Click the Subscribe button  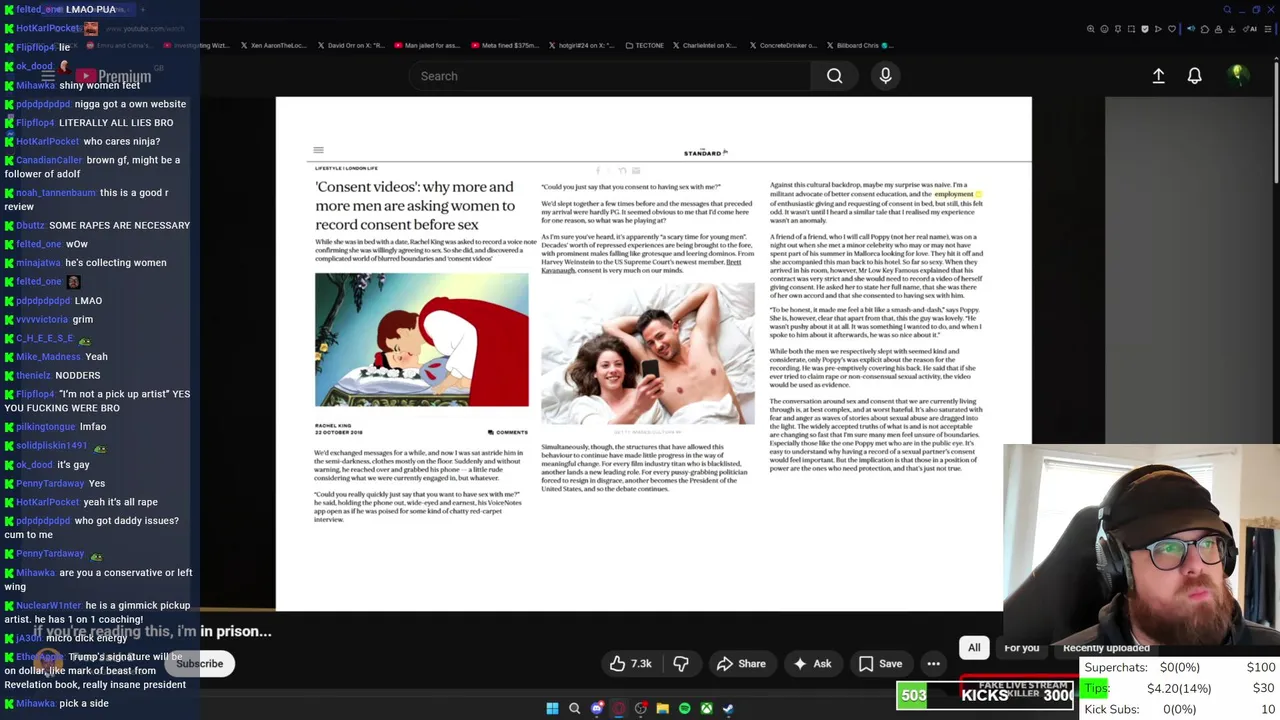coord(200,664)
